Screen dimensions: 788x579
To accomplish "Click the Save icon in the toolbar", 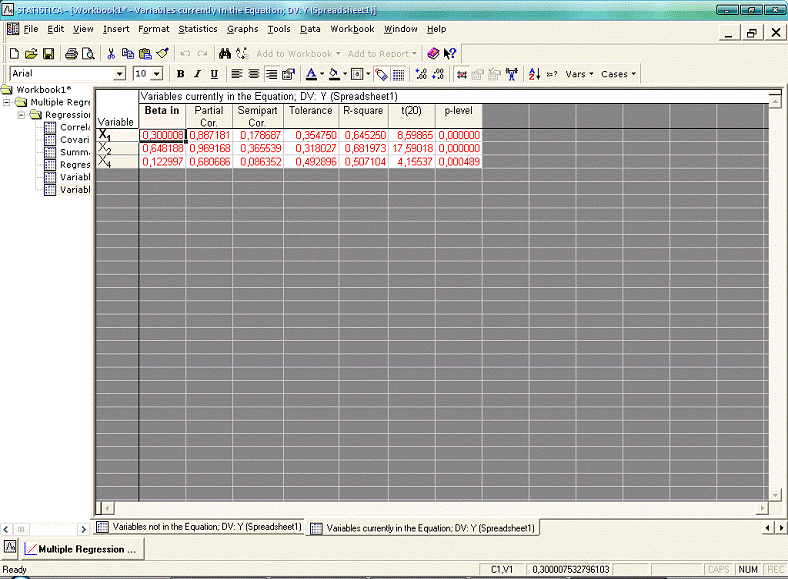I will coord(47,53).
